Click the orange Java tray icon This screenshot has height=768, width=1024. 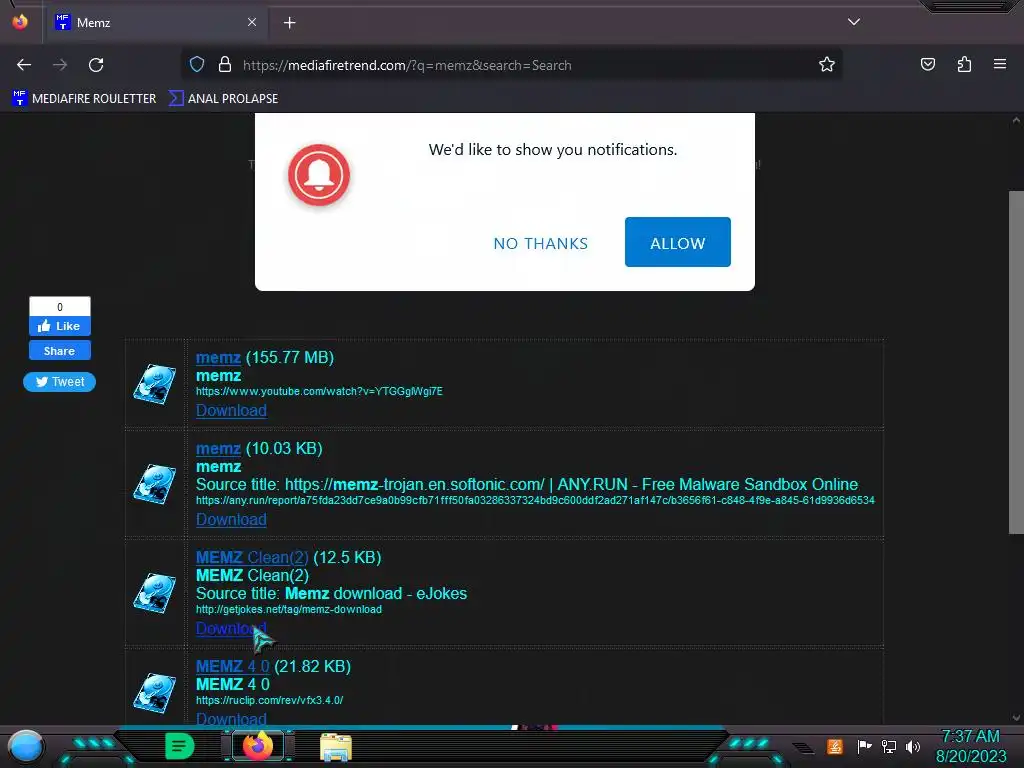tap(835, 746)
